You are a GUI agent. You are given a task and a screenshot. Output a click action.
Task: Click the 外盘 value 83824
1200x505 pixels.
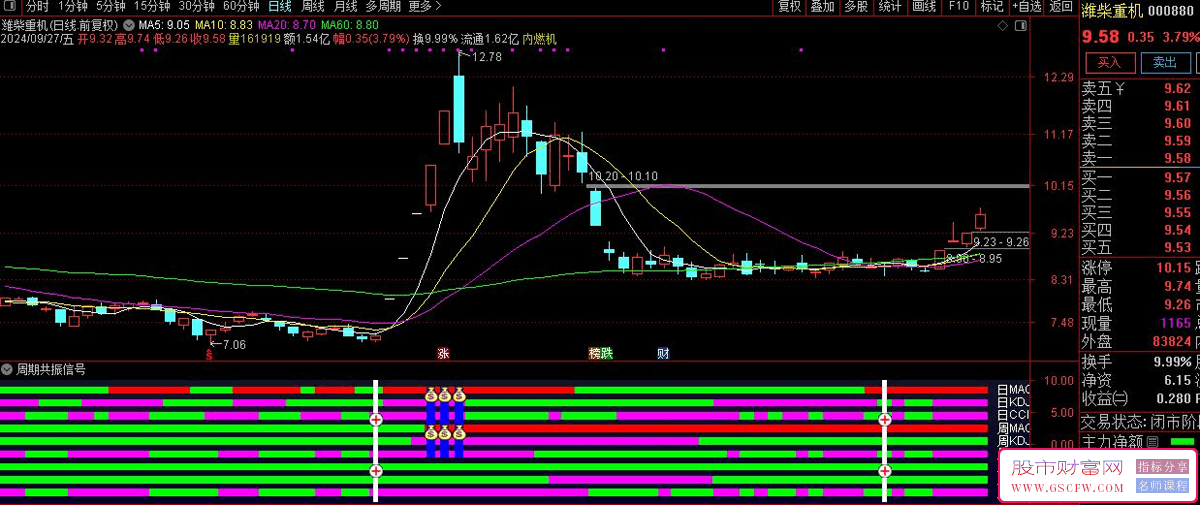(x=1170, y=342)
